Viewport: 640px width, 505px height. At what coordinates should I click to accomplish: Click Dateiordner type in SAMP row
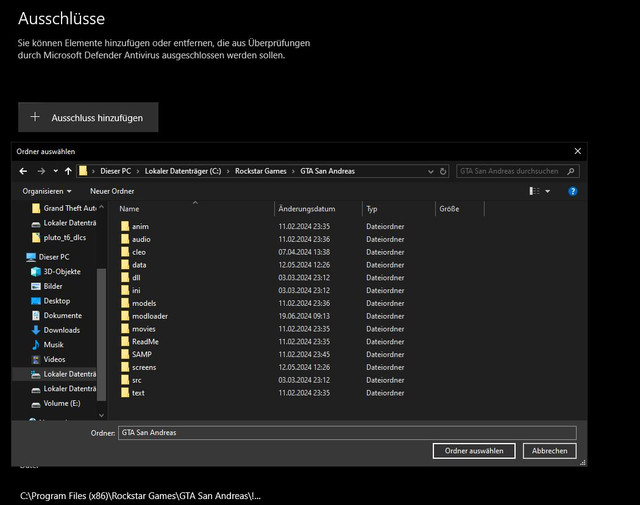(x=385, y=354)
